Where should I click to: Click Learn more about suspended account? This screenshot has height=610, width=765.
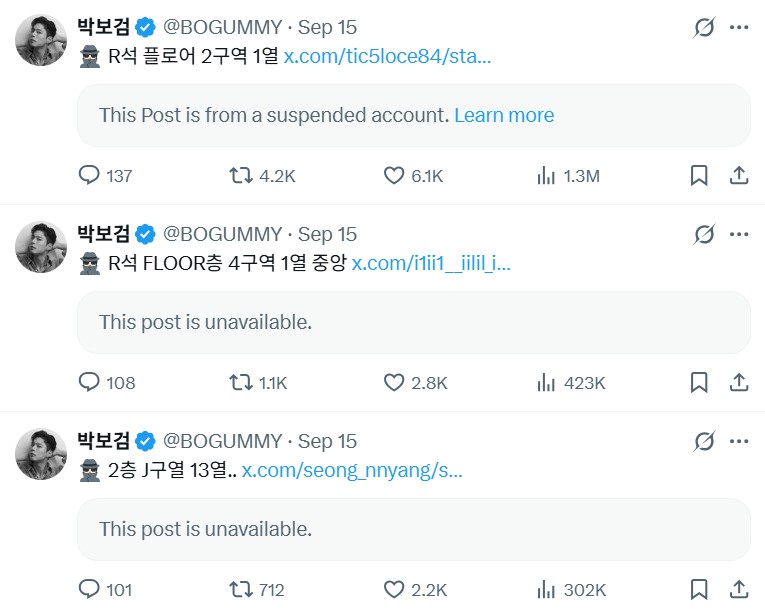pyautogui.click(x=504, y=115)
